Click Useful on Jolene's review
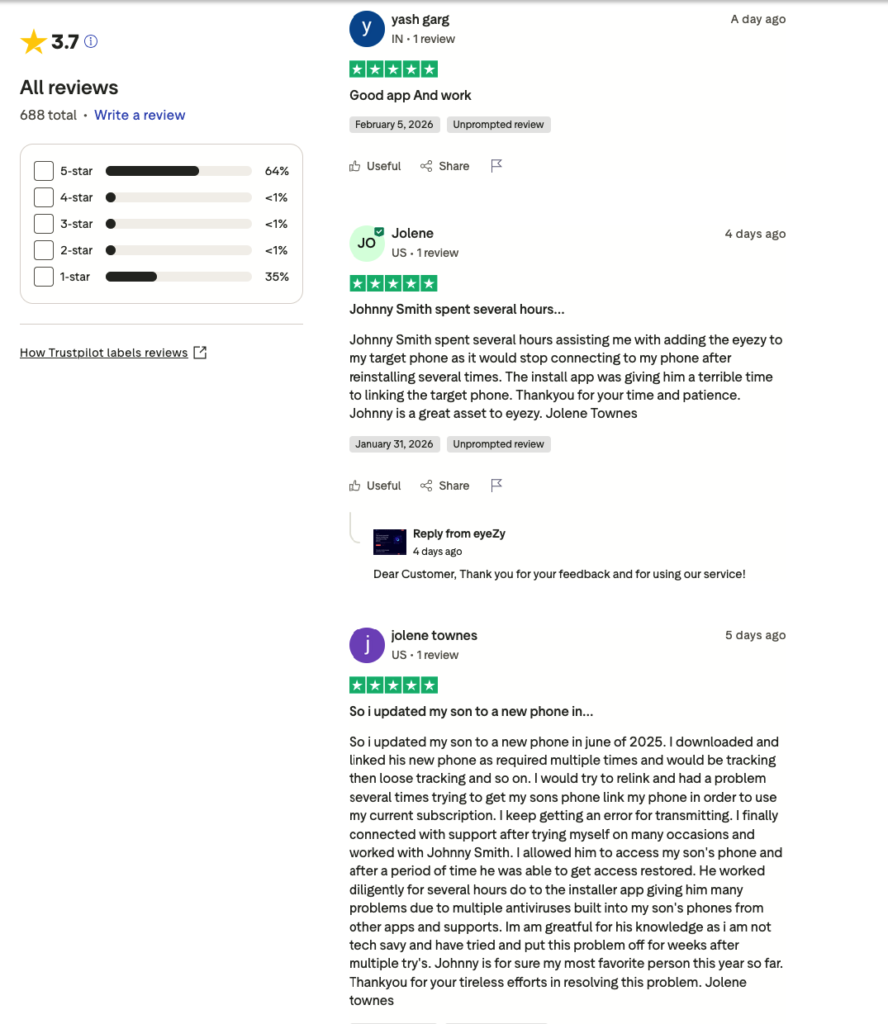The width and height of the screenshot is (888, 1024). (375, 485)
